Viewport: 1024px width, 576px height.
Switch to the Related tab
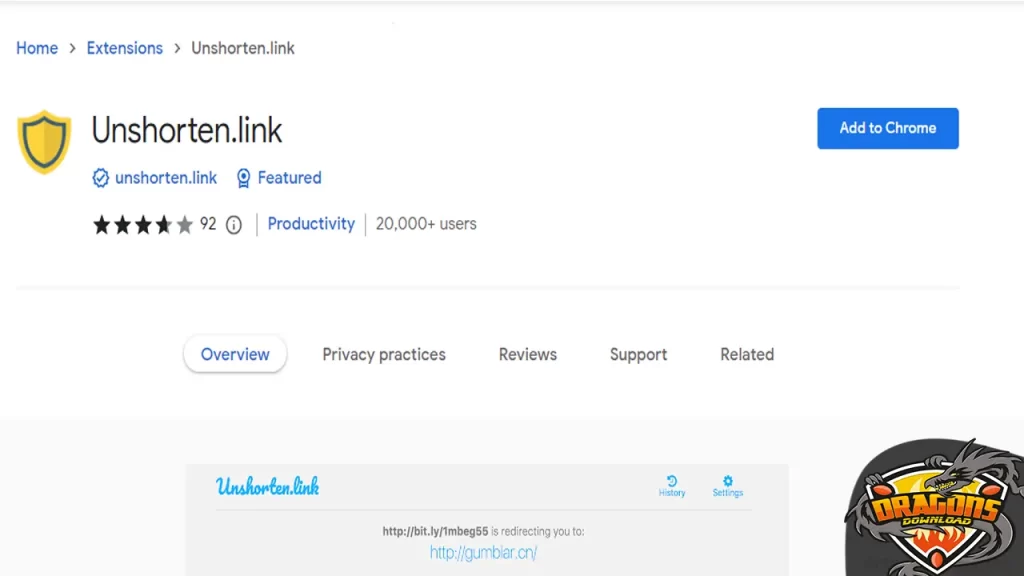(x=746, y=354)
